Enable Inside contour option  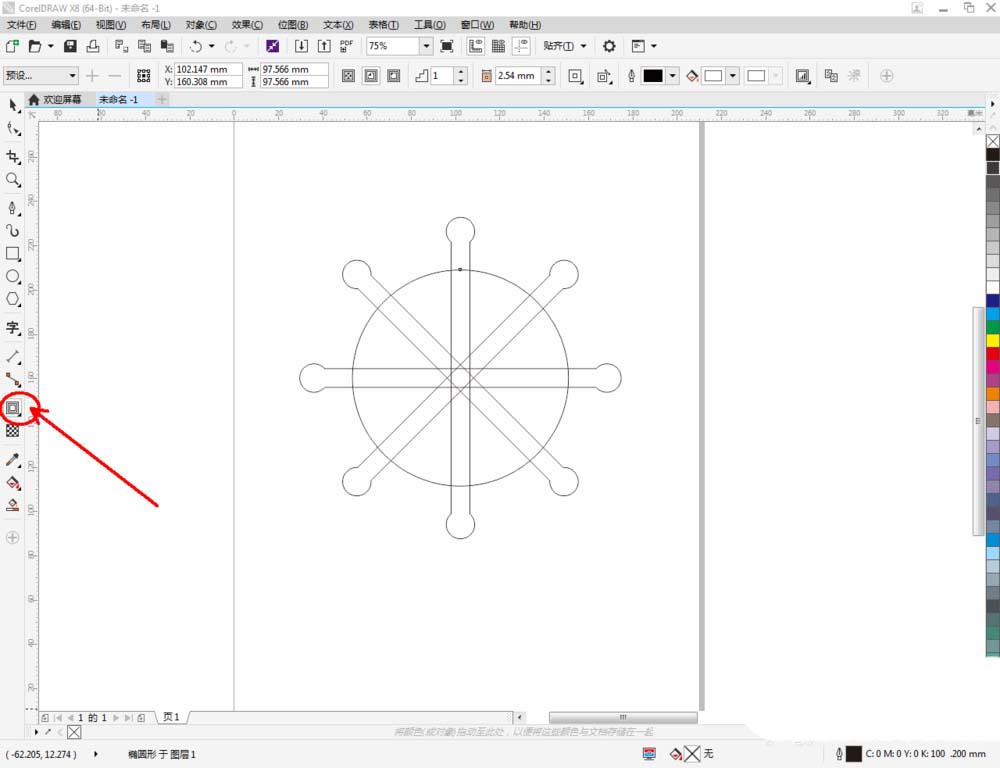(x=371, y=76)
